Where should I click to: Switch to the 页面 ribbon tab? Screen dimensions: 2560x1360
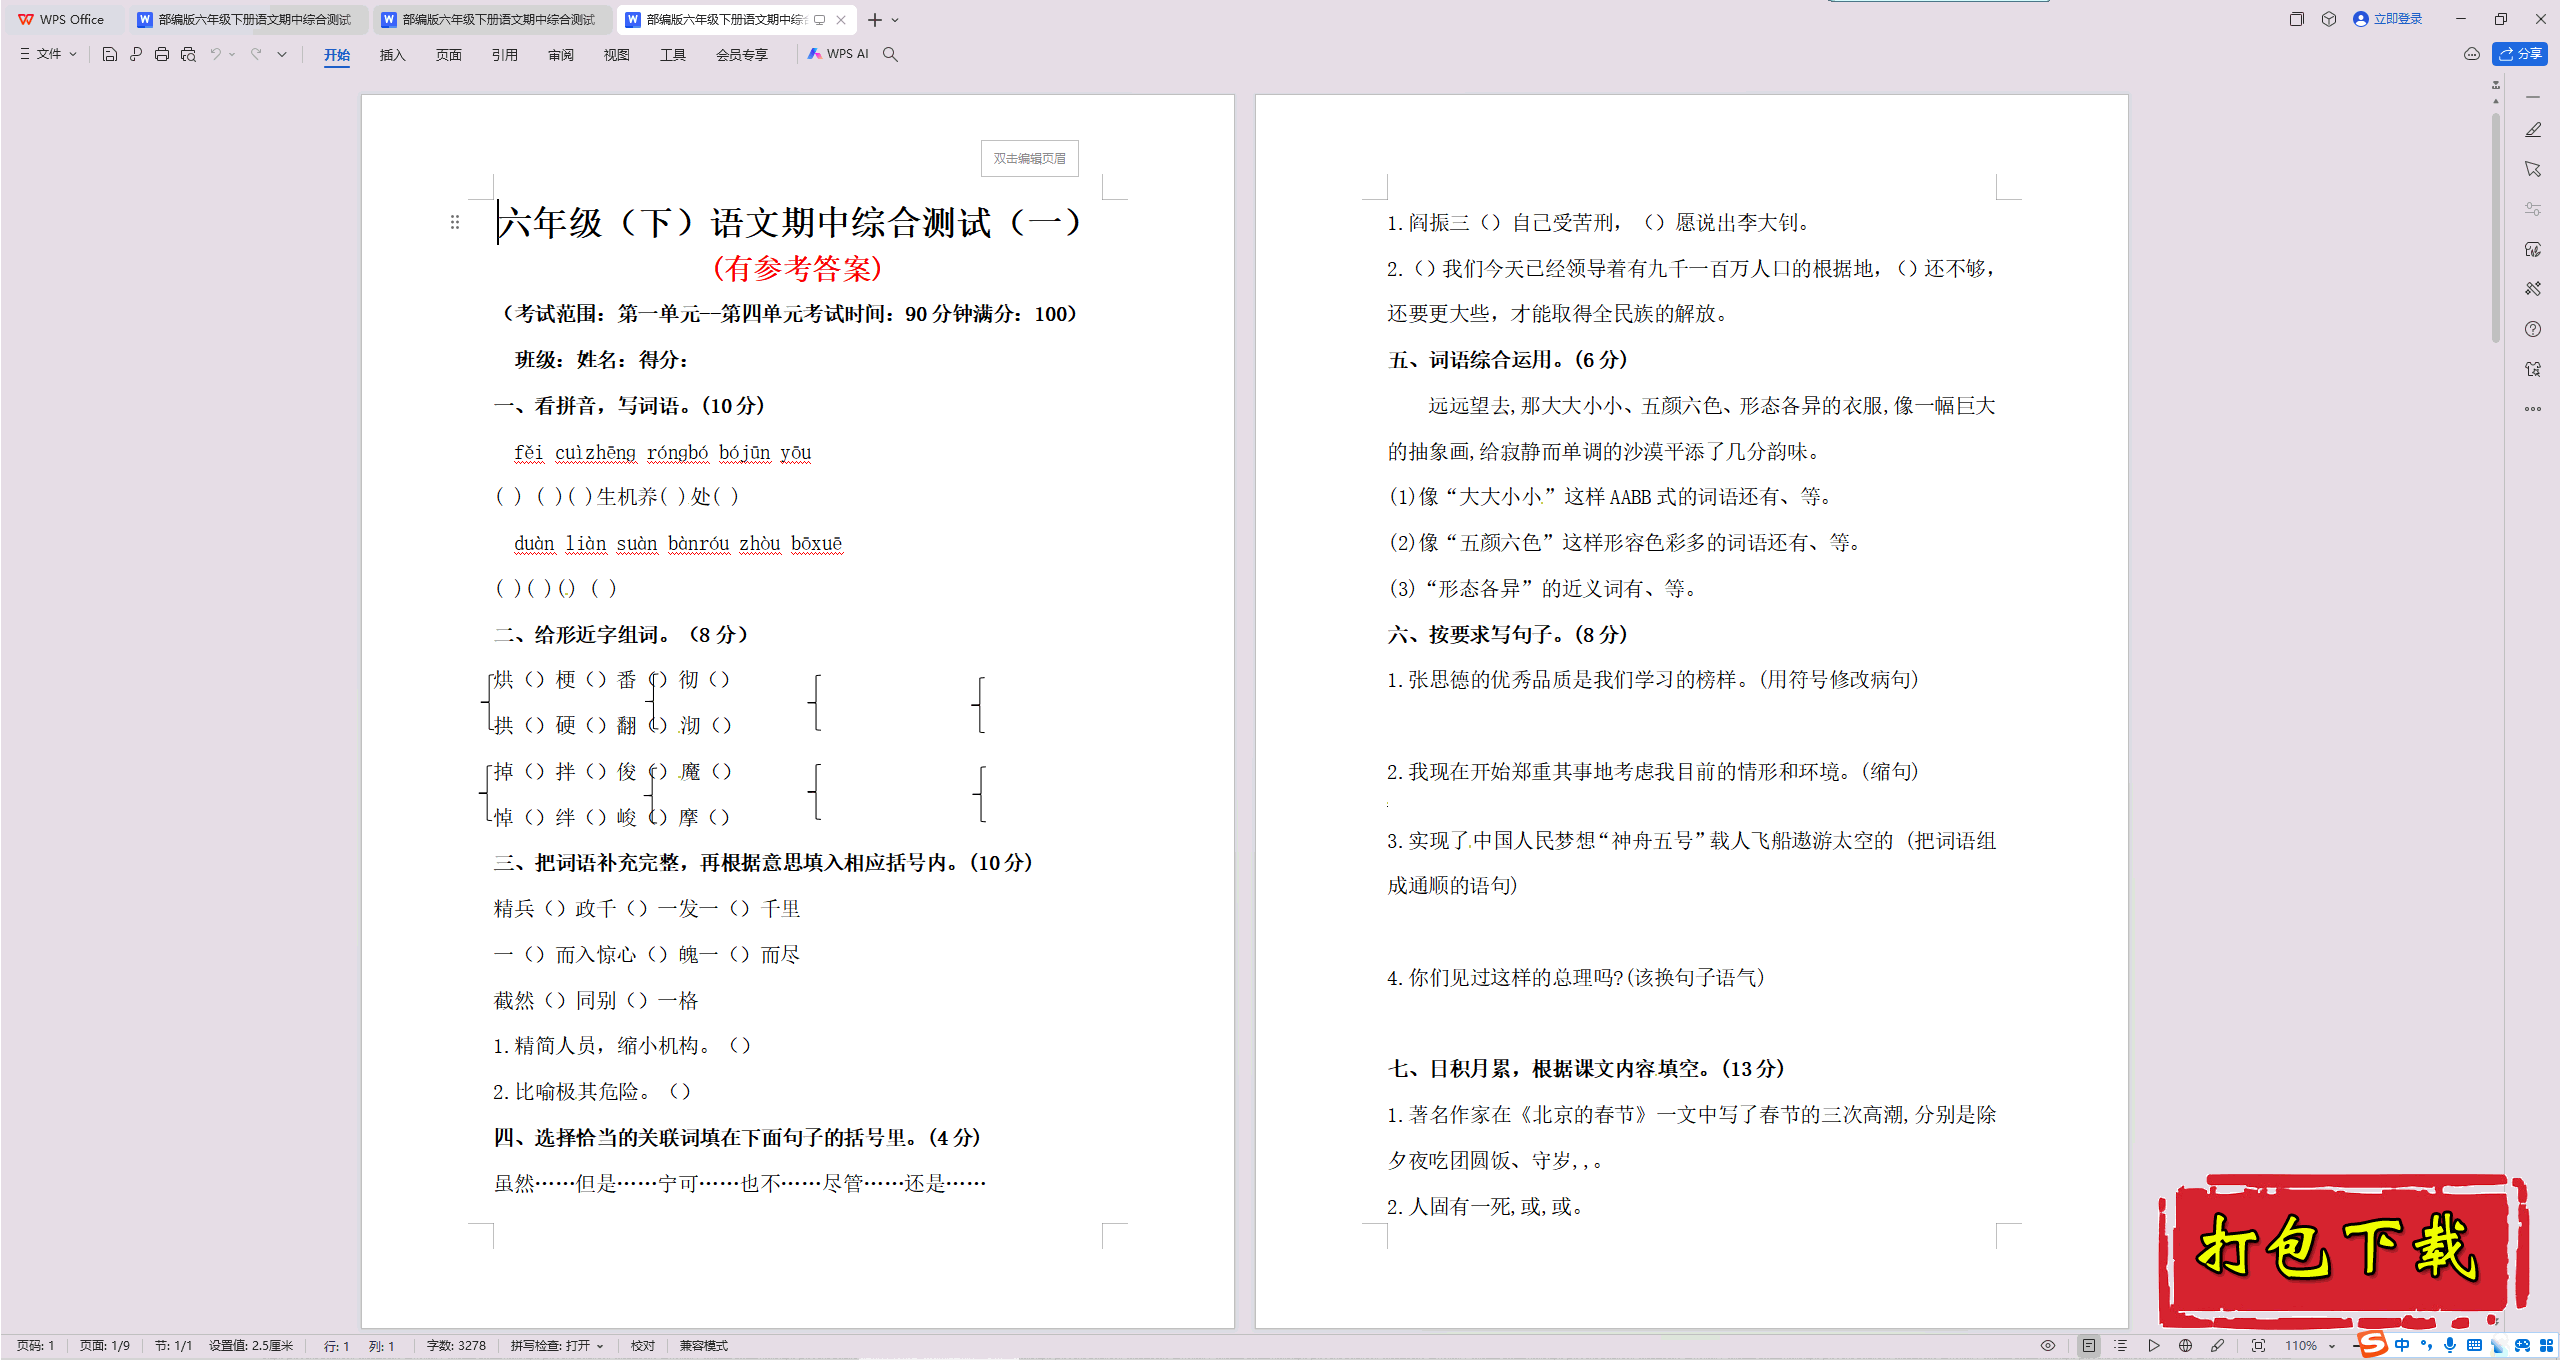click(449, 55)
